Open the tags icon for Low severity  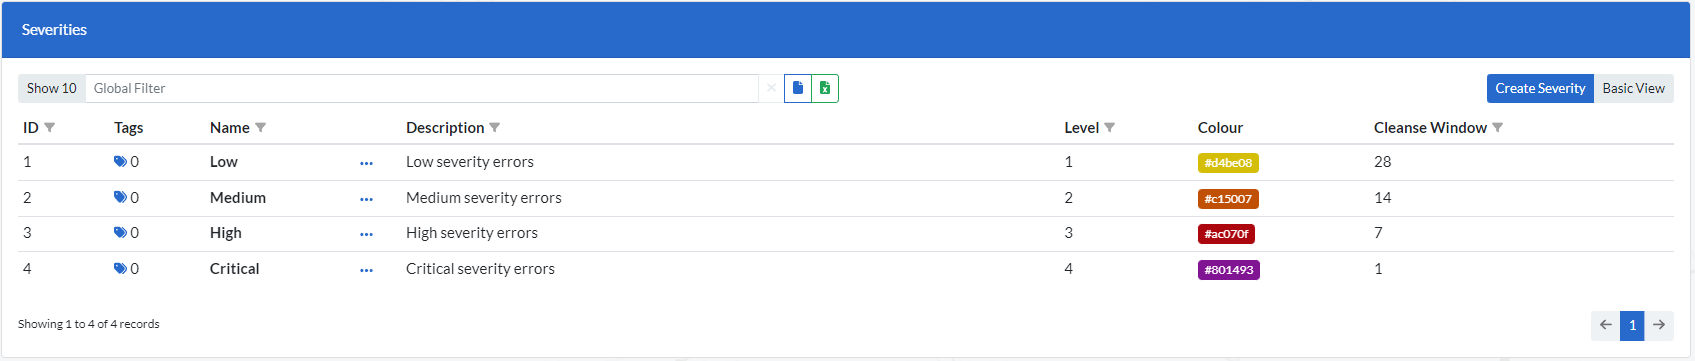(x=120, y=162)
